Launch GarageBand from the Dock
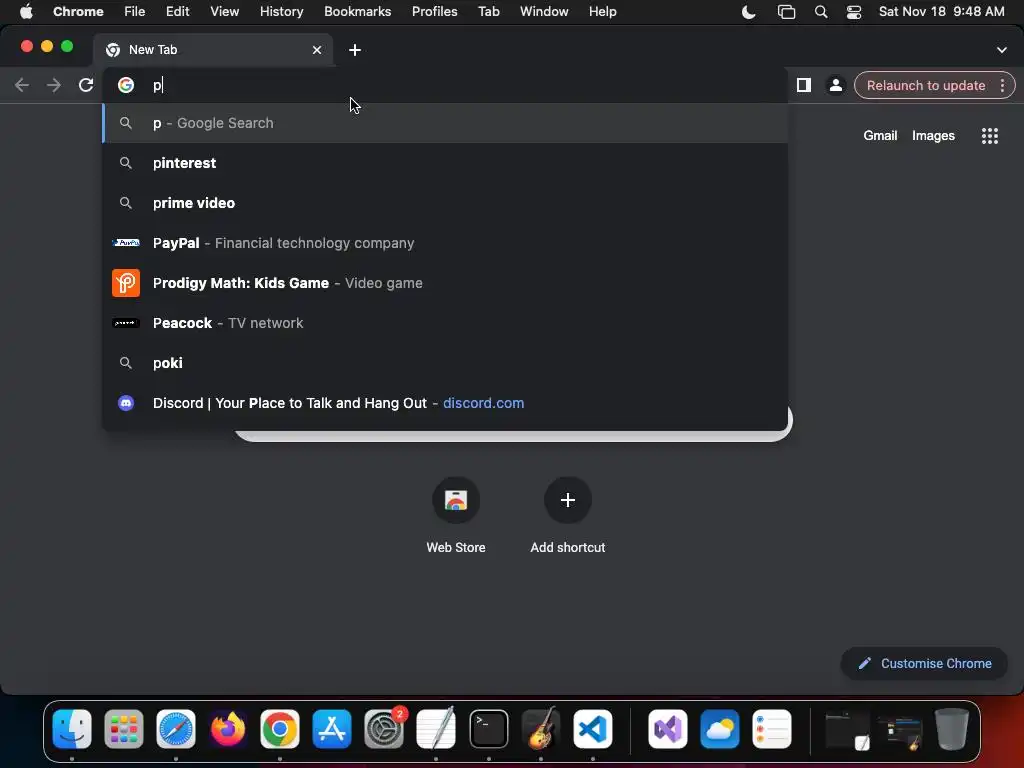This screenshot has width=1024, height=768. coord(541,729)
